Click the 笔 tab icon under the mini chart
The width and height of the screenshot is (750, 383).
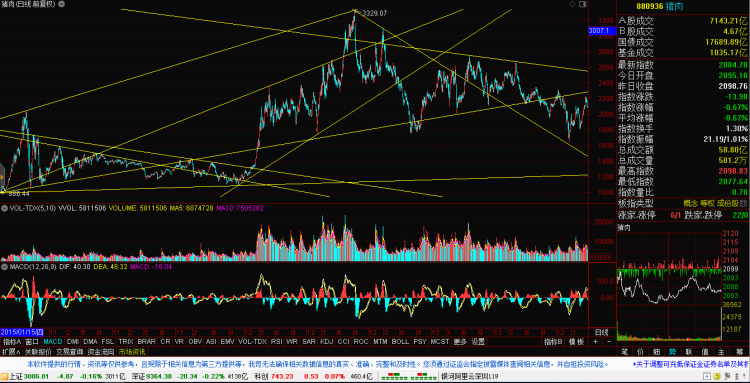(625, 352)
